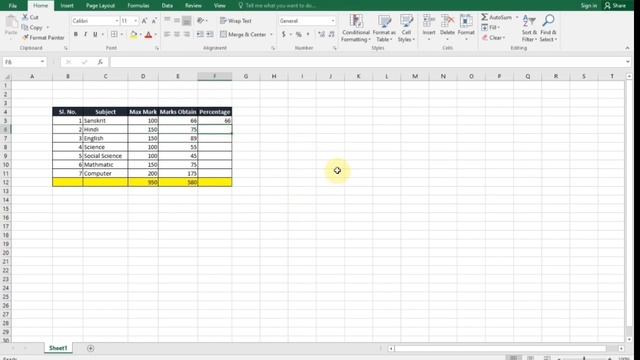
Task: Click the AutoSum sigma icon
Action: pyautogui.click(x=484, y=17)
